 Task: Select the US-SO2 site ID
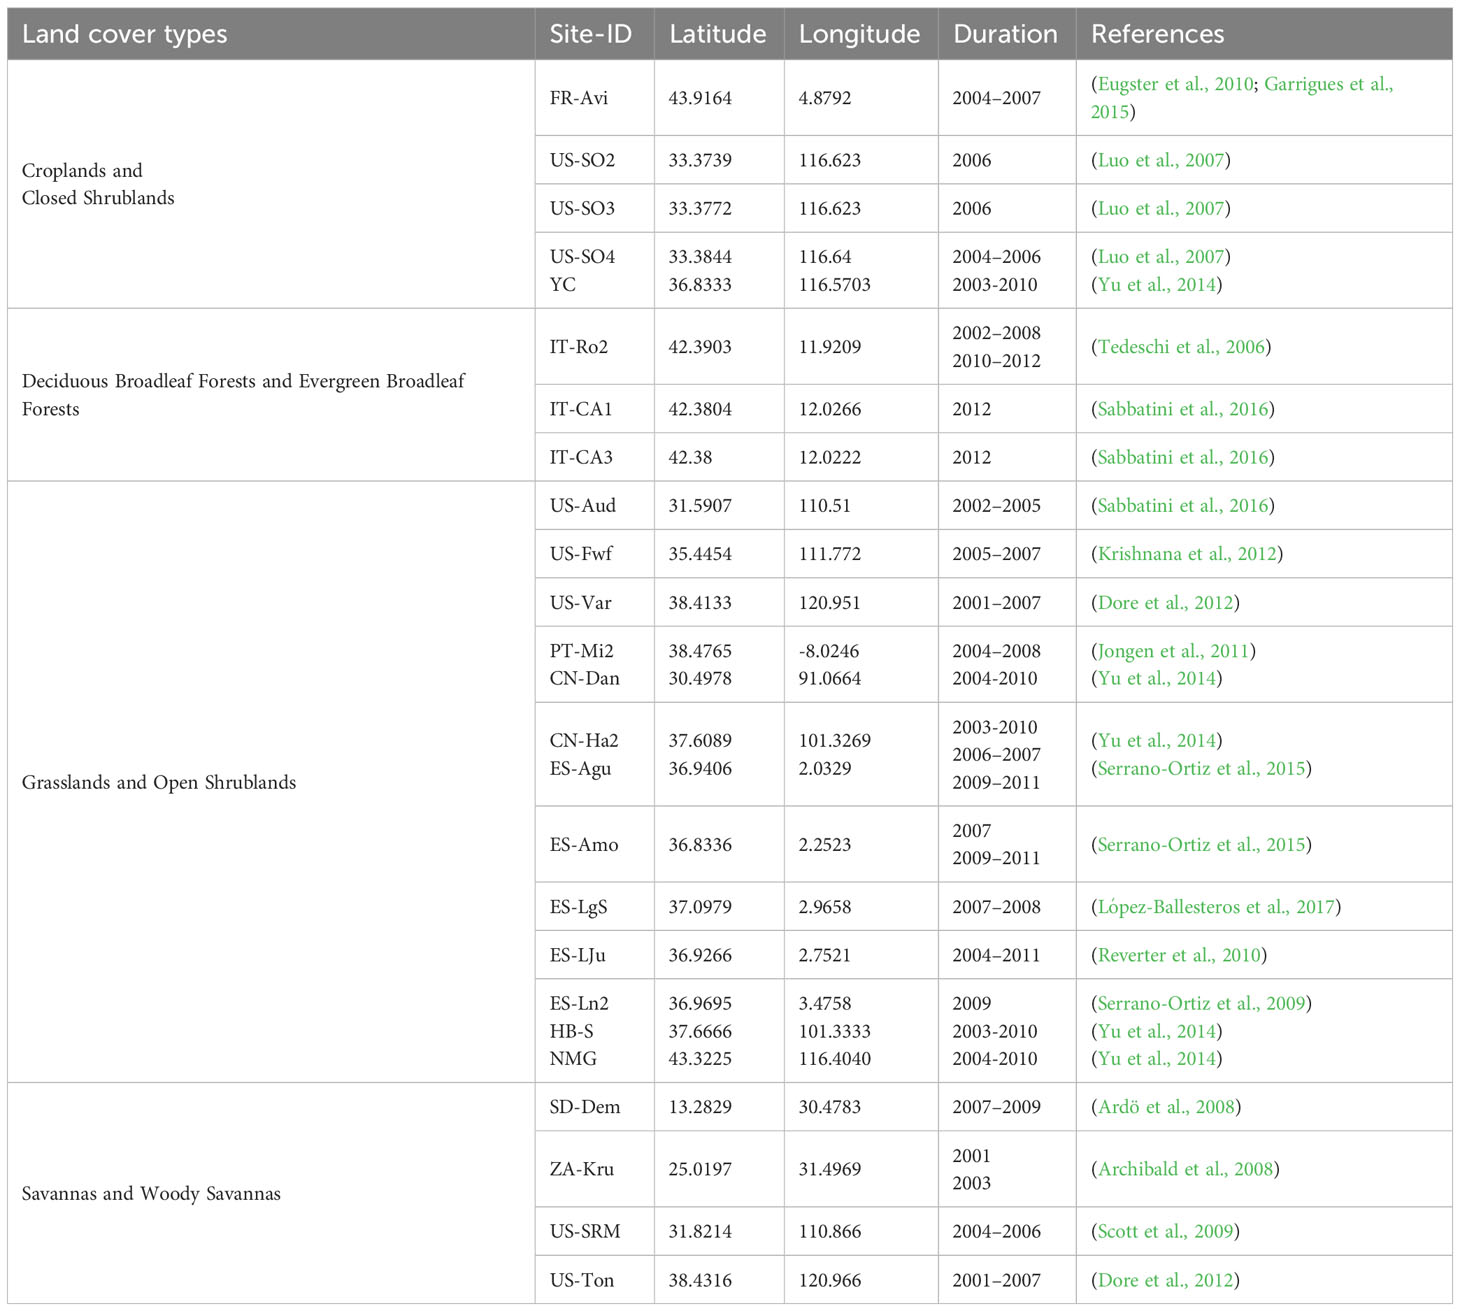coord(582,160)
